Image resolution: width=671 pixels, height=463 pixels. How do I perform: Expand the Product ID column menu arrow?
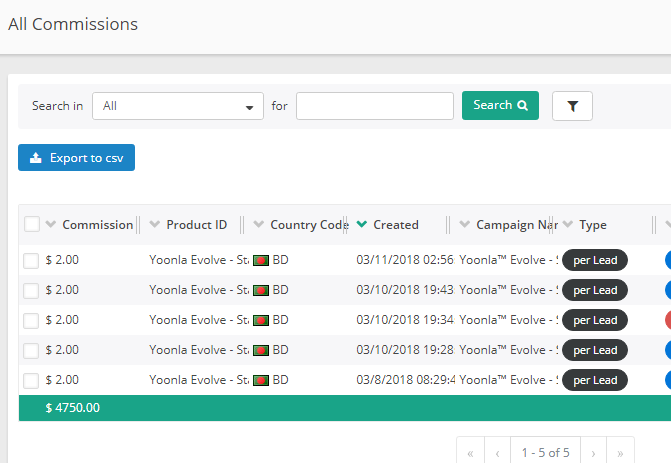[155, 225]
